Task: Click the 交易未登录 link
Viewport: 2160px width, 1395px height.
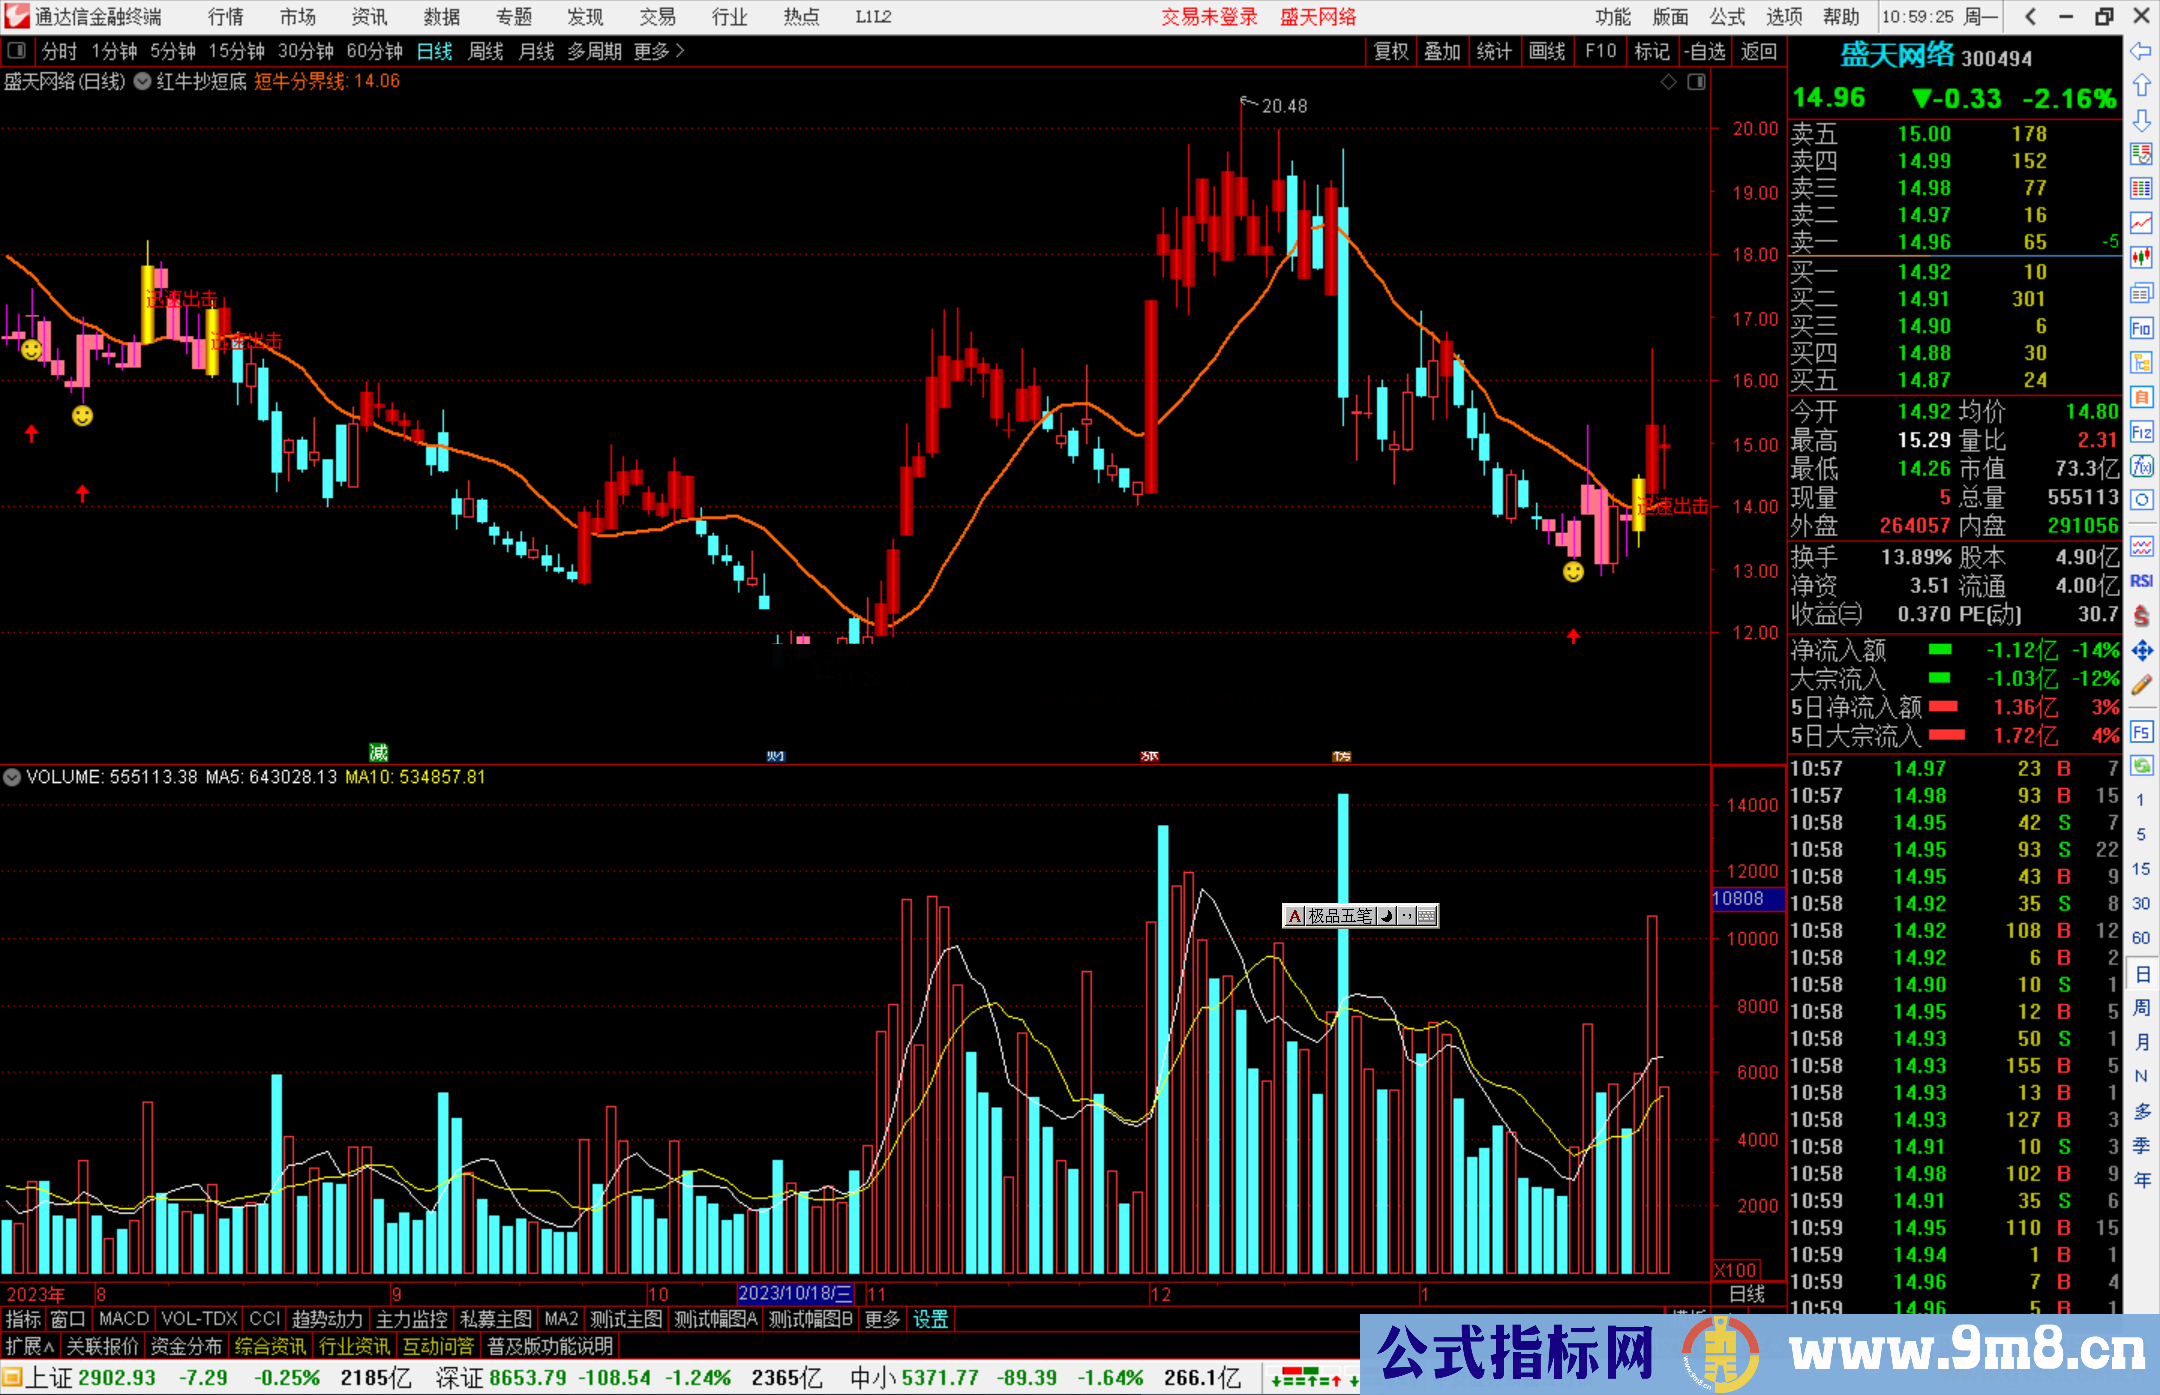Action: [1209, 16]
